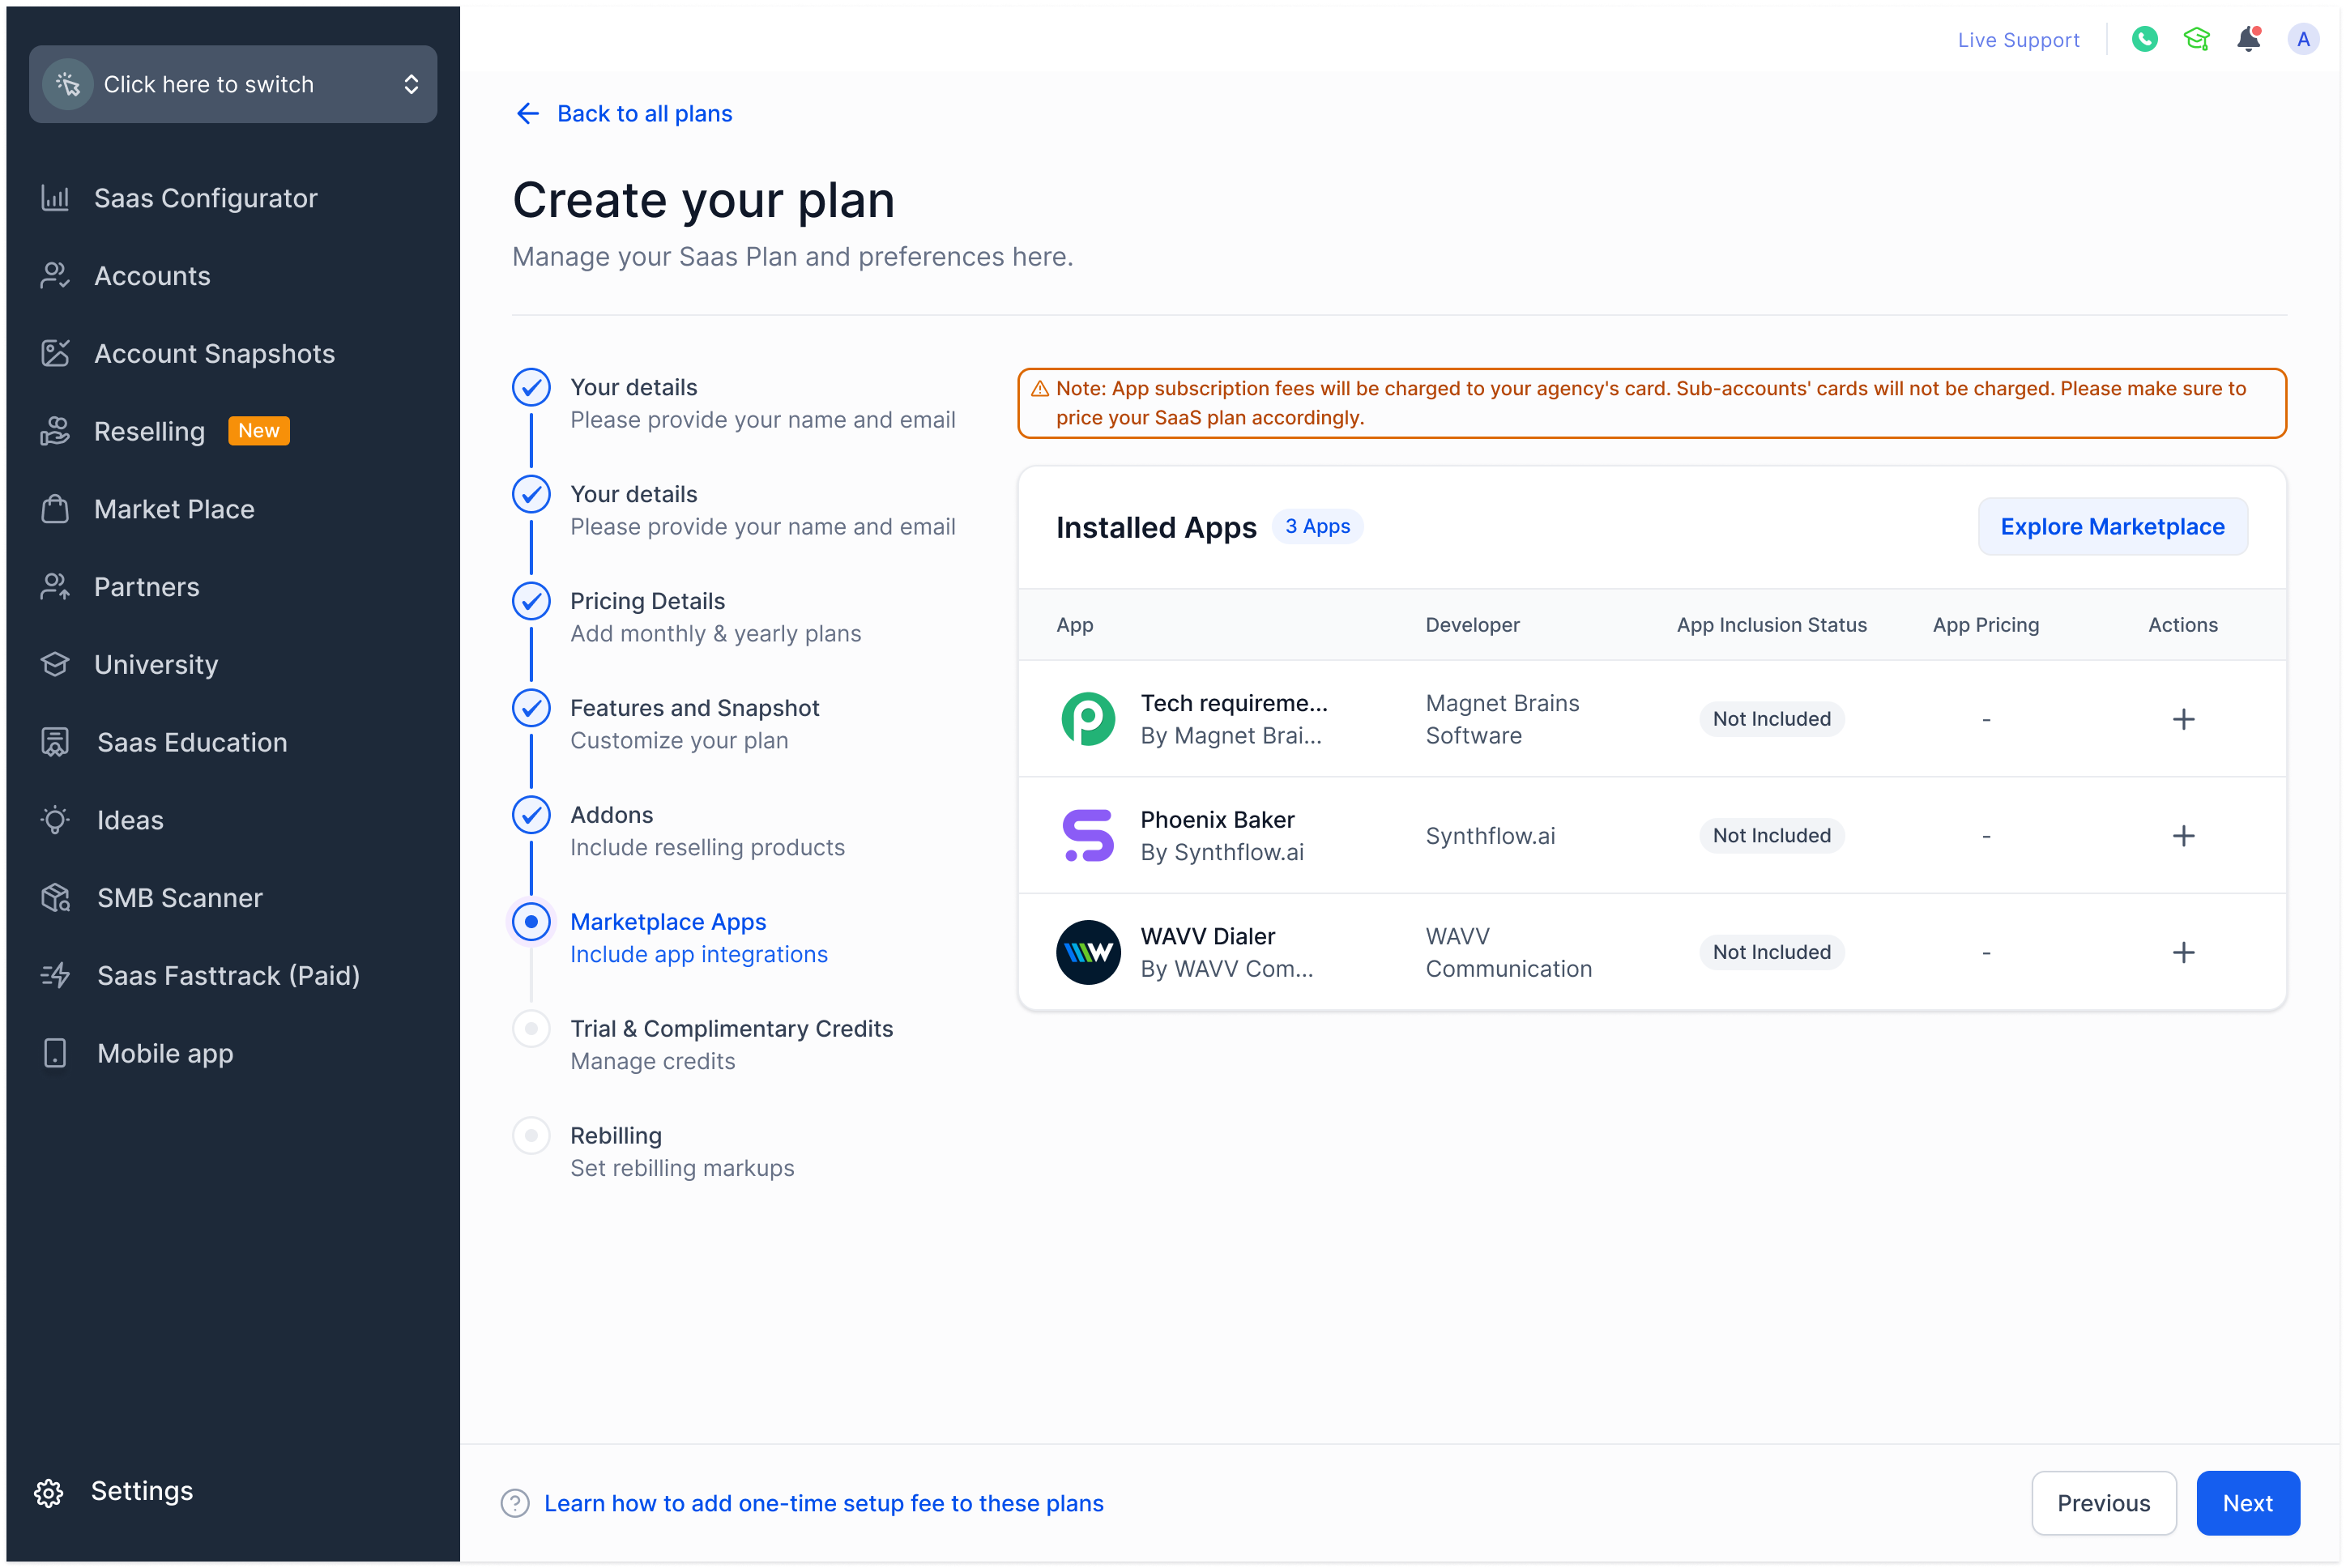Click the green phone call icon

[2144, 39]
